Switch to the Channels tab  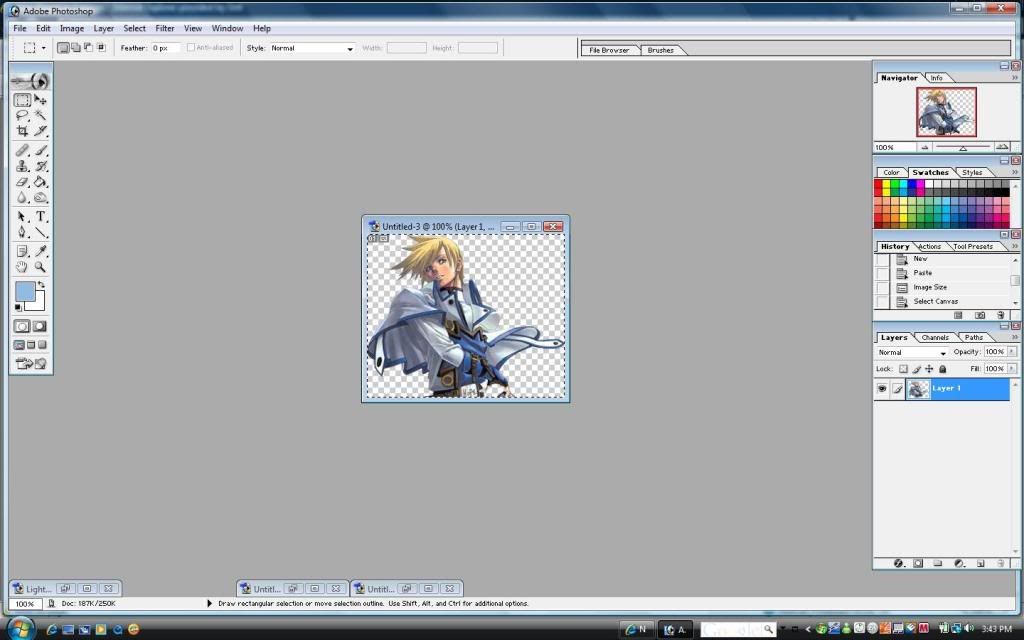tap(935, 338)
